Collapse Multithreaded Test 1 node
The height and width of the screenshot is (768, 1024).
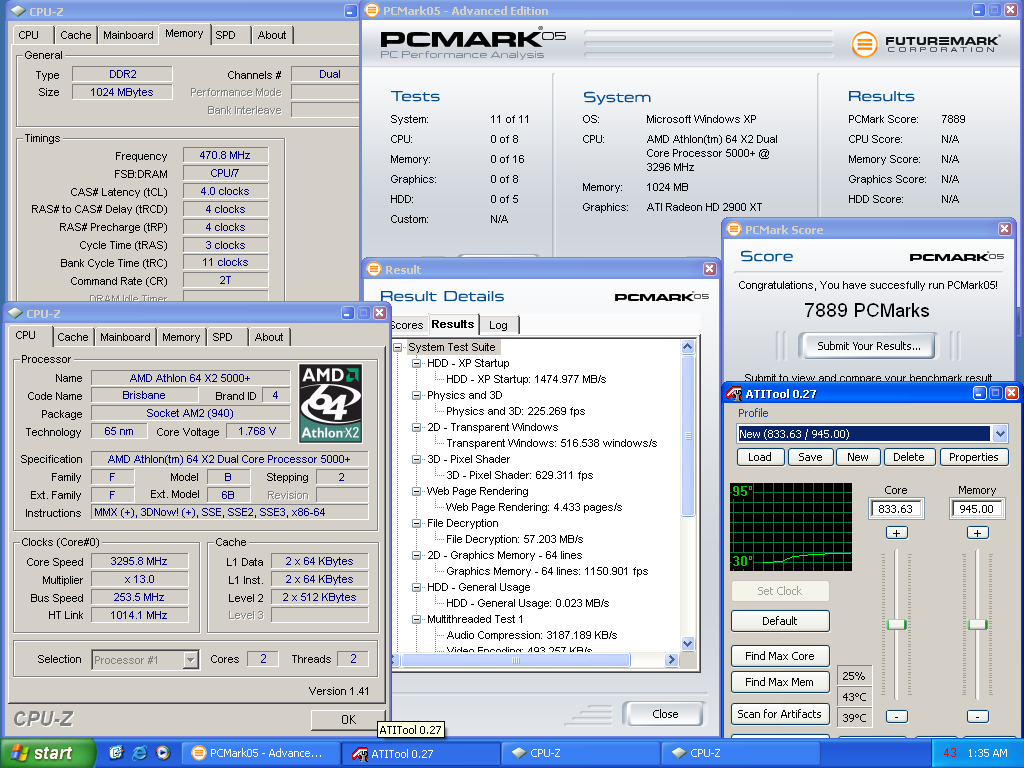coord(416,620)
